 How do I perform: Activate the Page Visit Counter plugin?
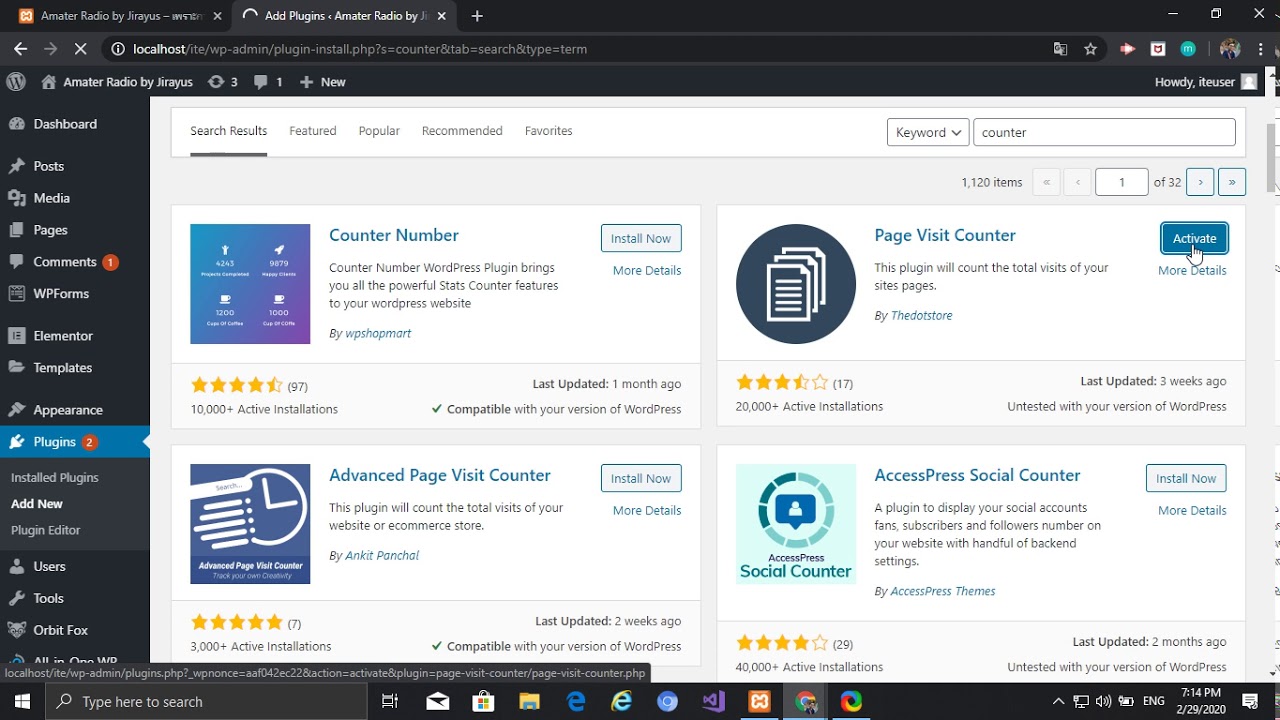pyautogui.click(x=1194, y=238)
